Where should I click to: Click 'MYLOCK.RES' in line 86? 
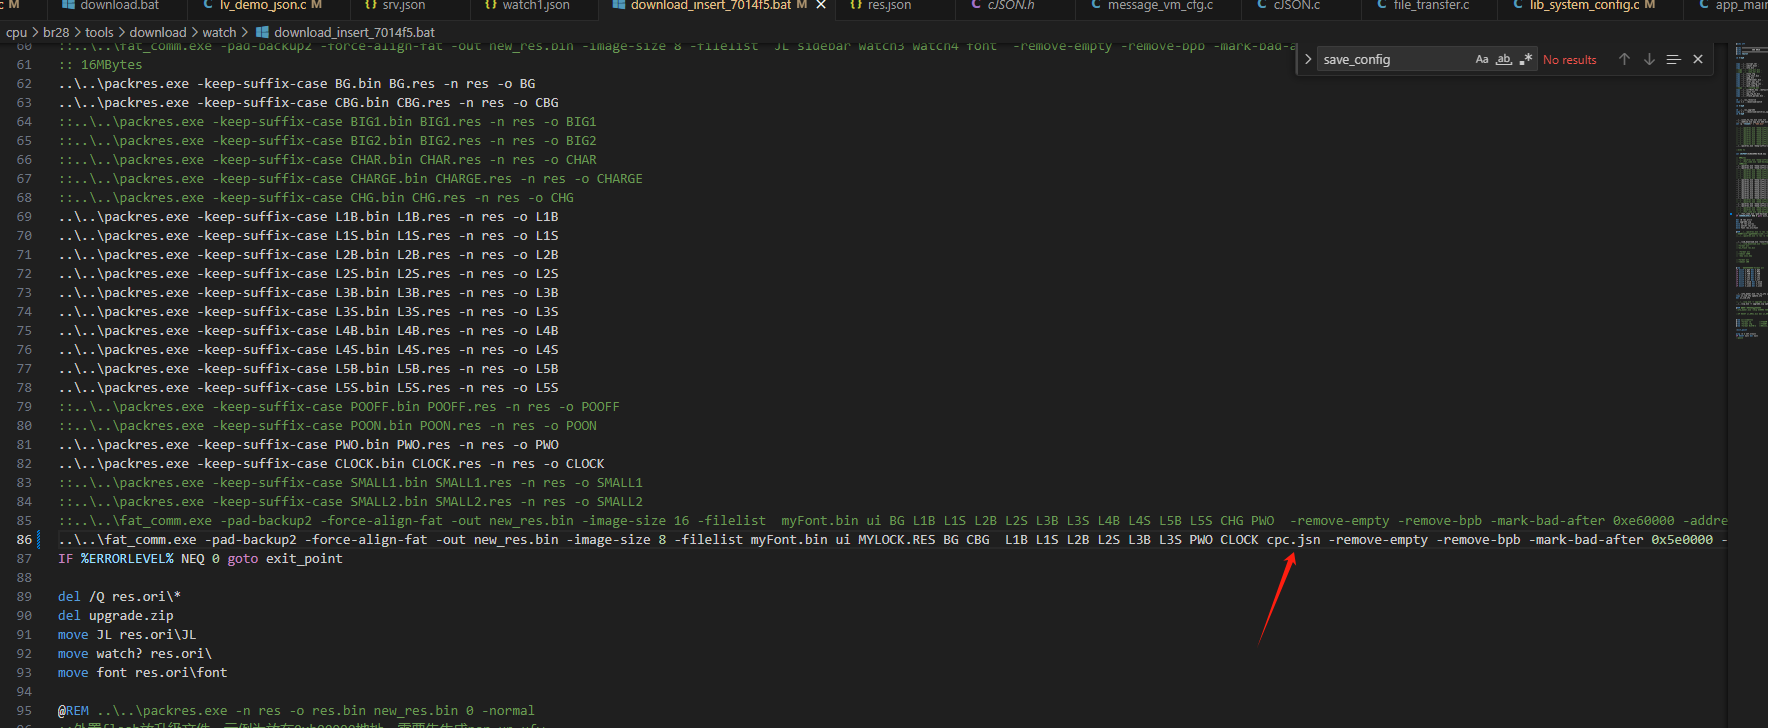(896, 539)
